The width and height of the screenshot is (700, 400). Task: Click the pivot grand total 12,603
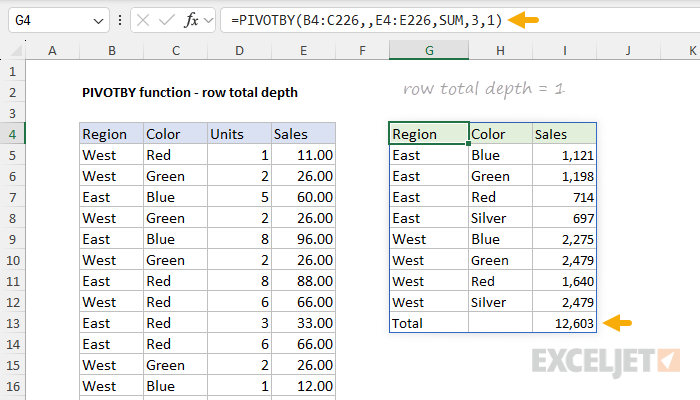click(x=564, y=323)
